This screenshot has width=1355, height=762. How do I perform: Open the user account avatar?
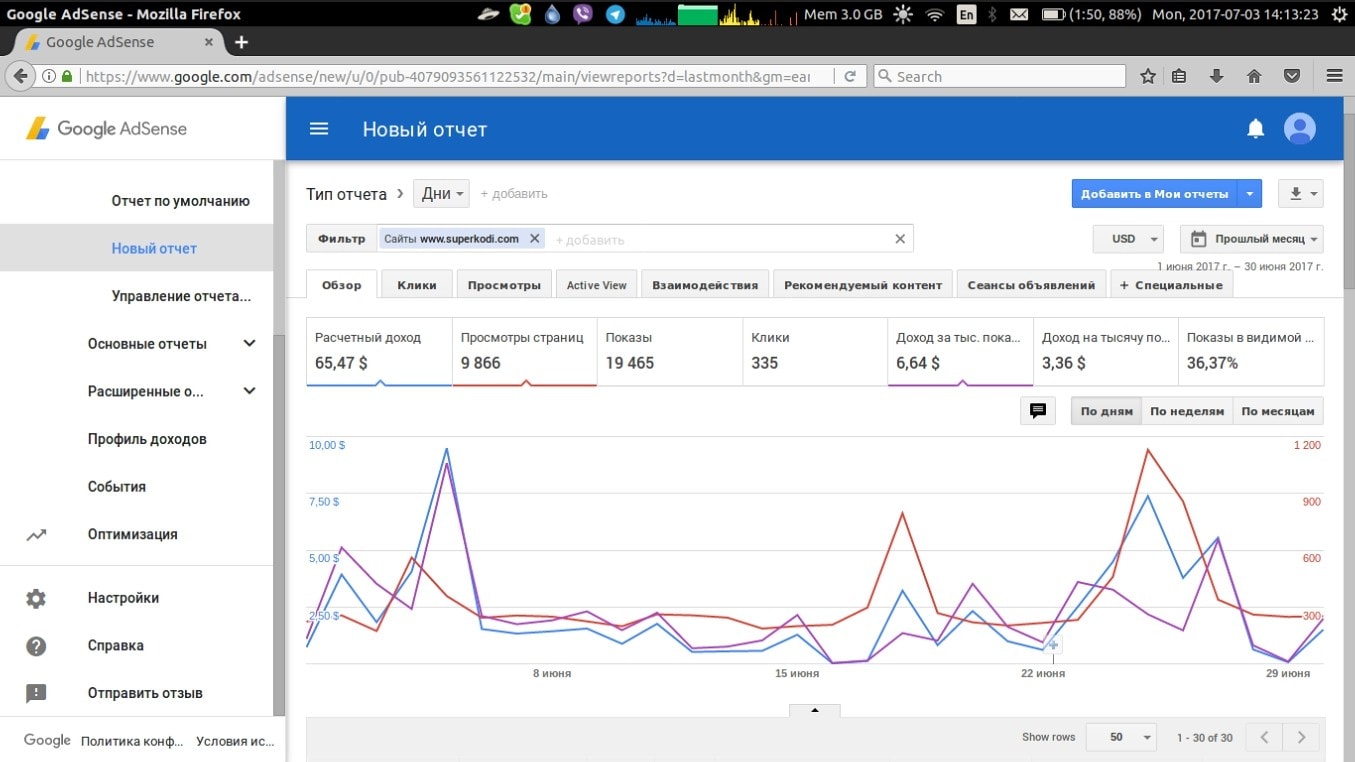pos(1299,129)
